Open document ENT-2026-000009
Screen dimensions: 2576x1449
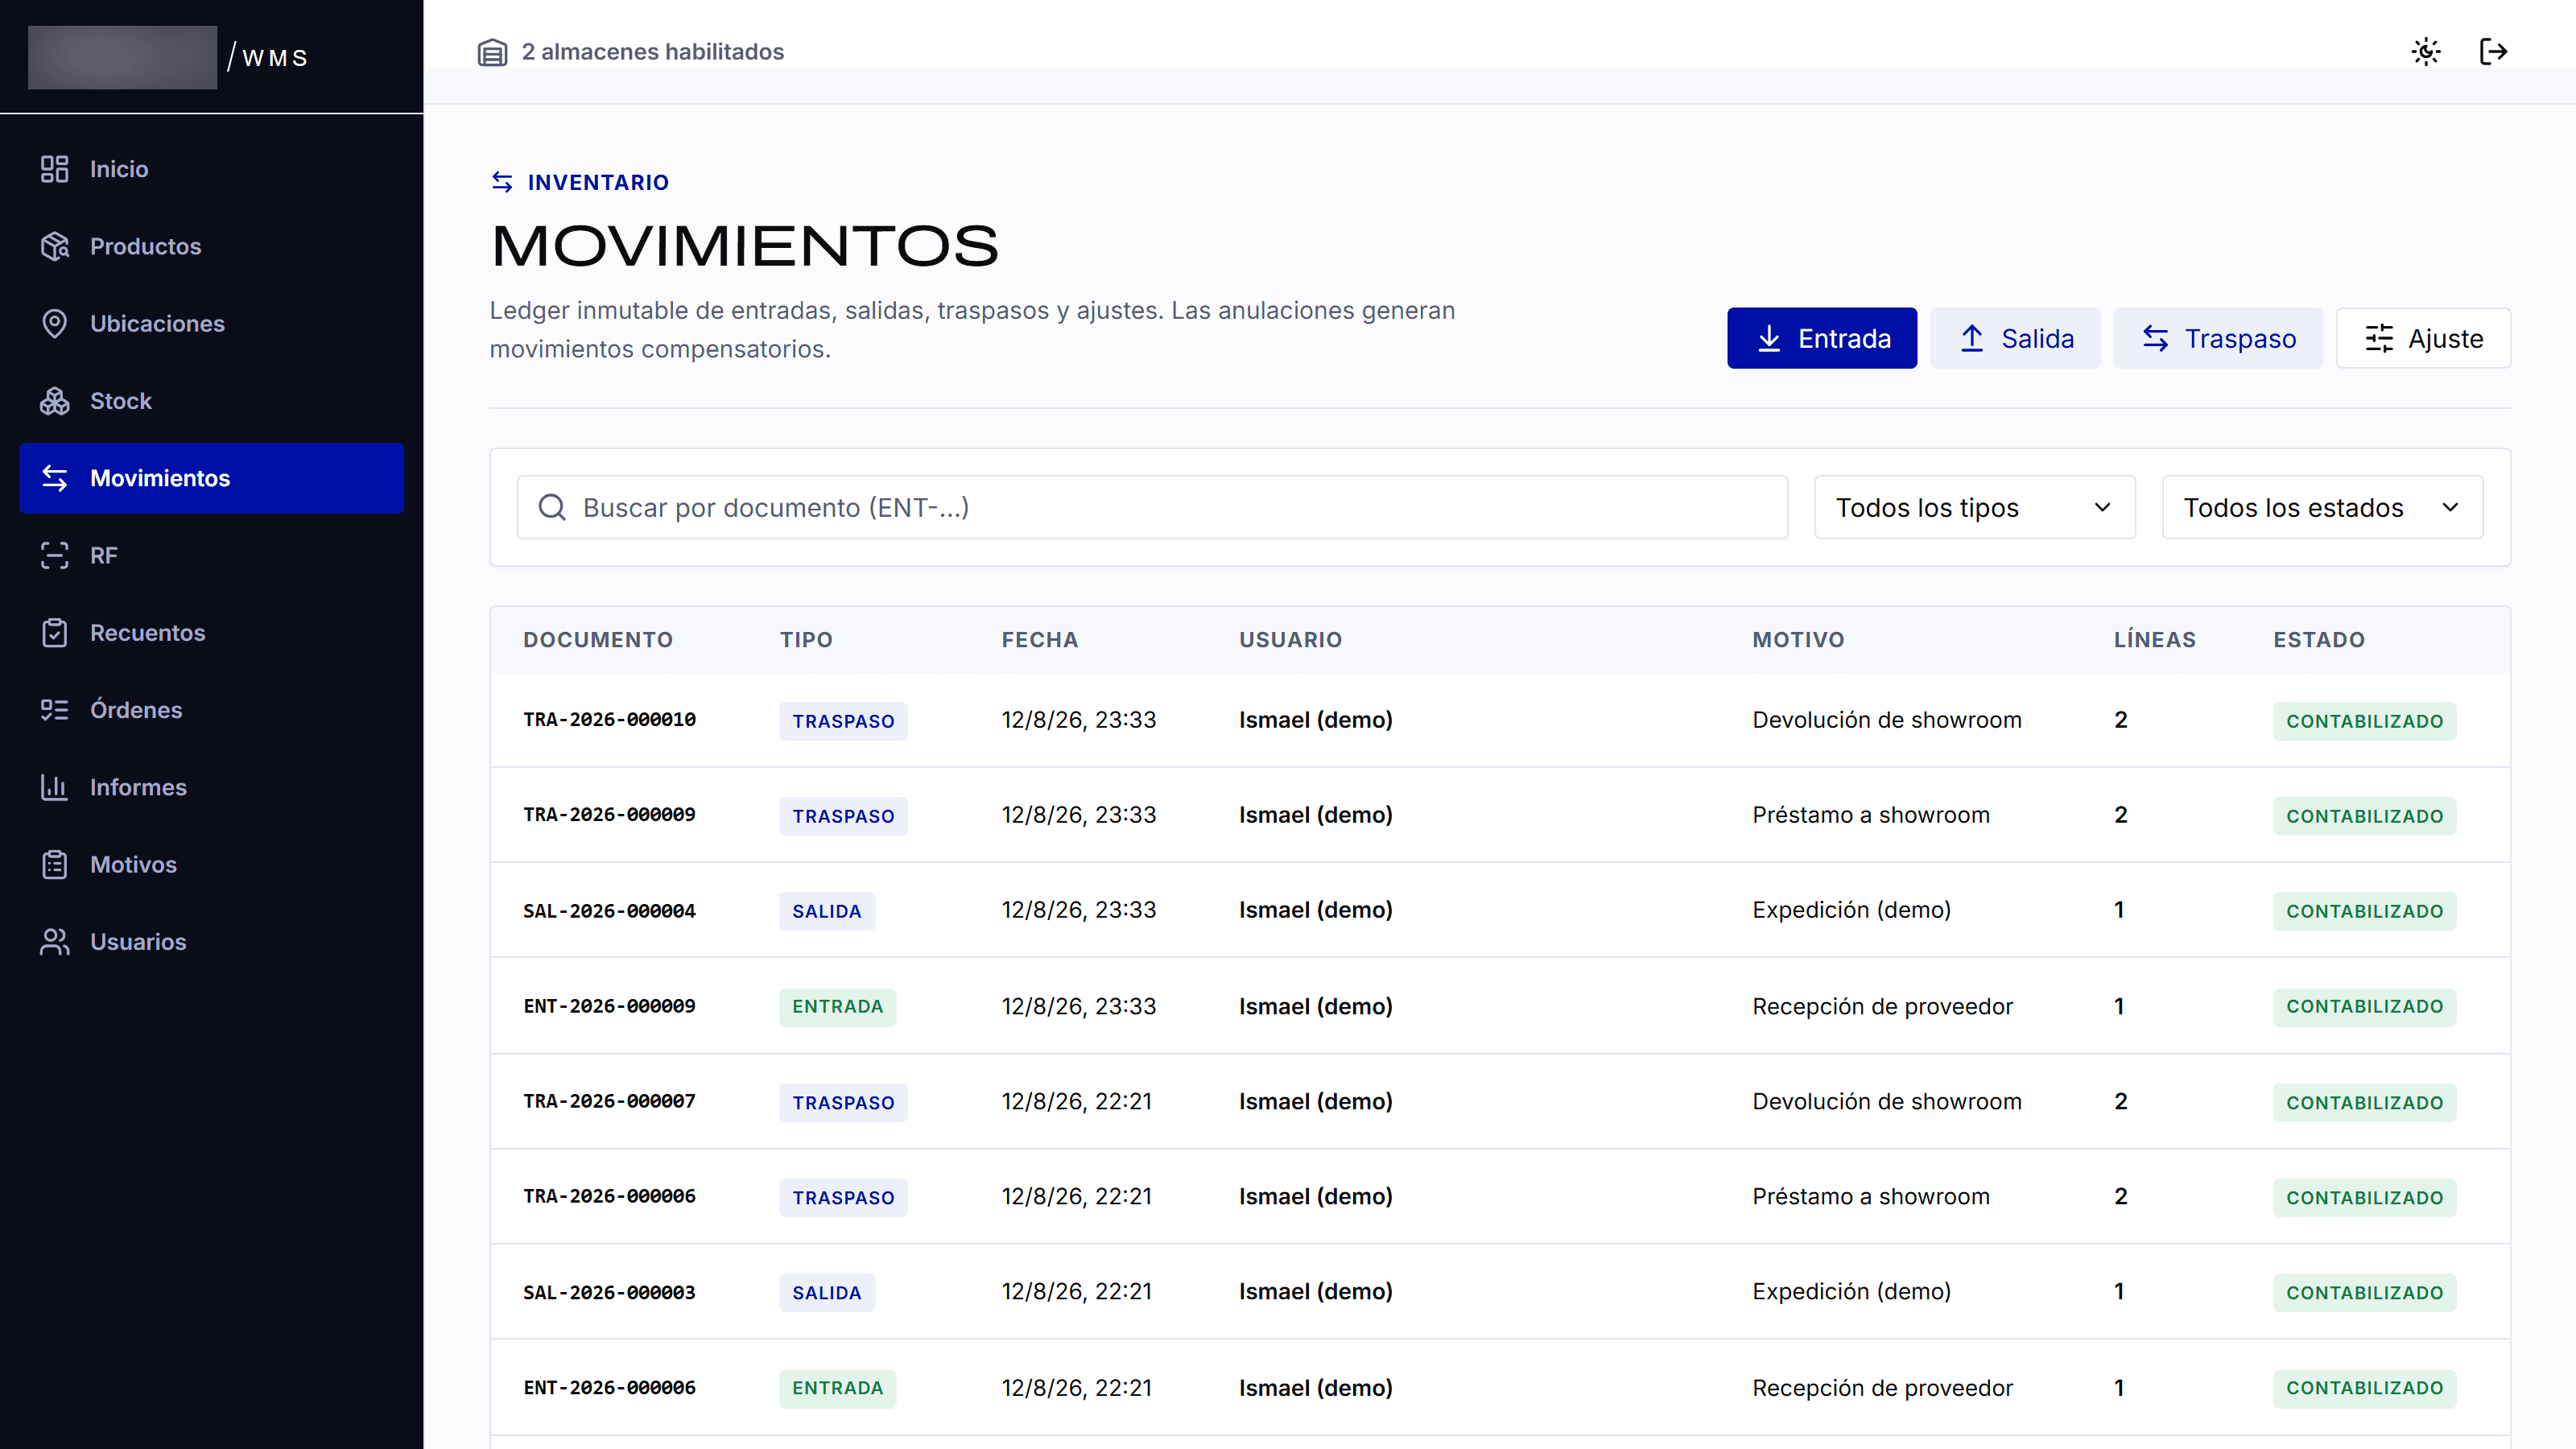(609, 1006)
